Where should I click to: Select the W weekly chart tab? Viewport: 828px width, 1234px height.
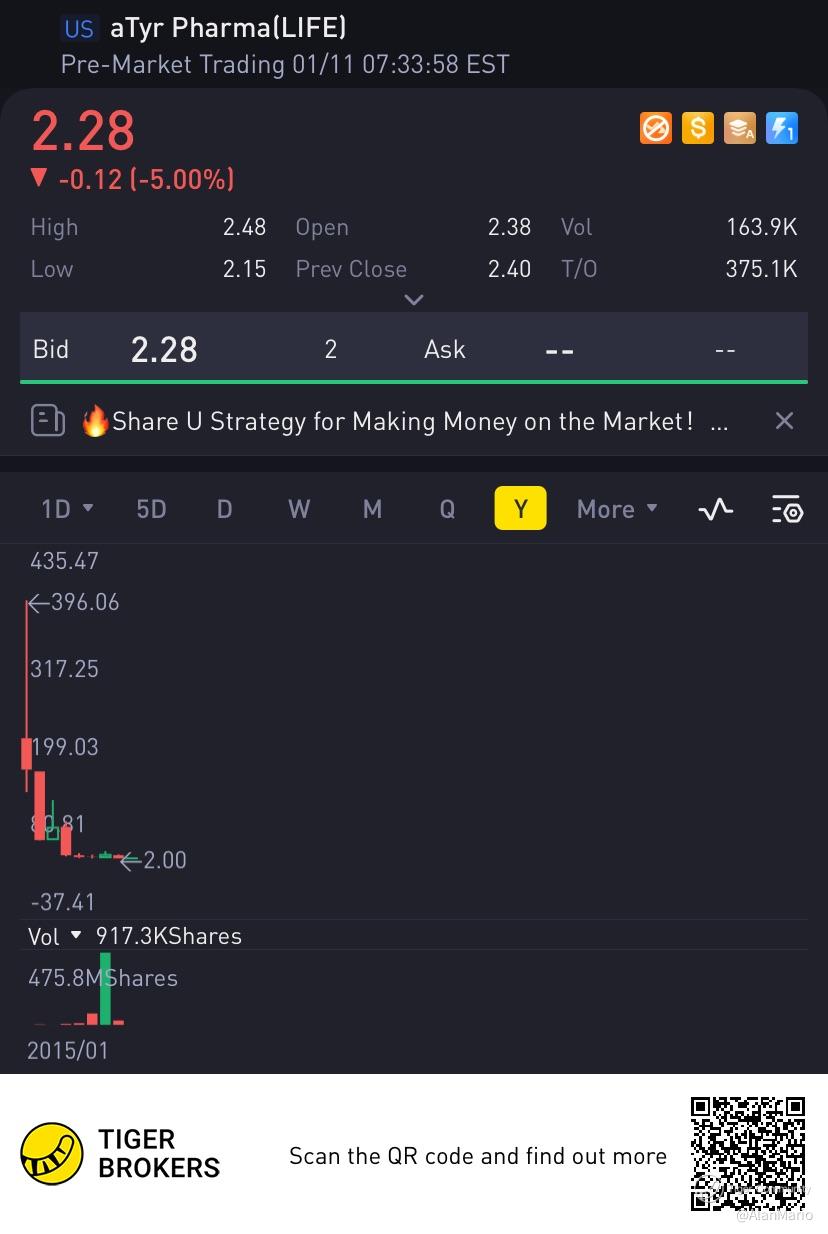[x=299, y=509]
